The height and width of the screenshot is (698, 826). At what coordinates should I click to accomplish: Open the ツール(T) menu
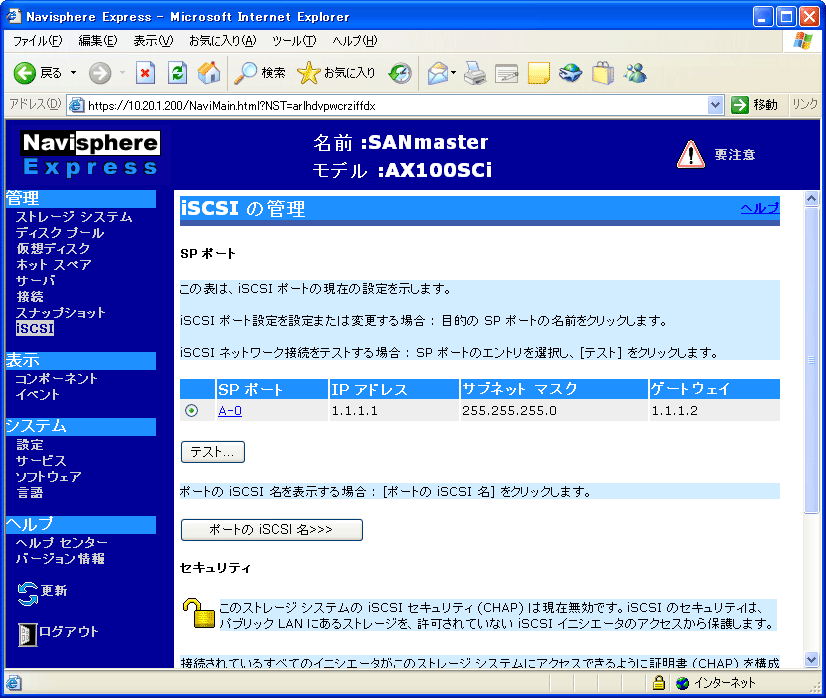coord(293,41)
